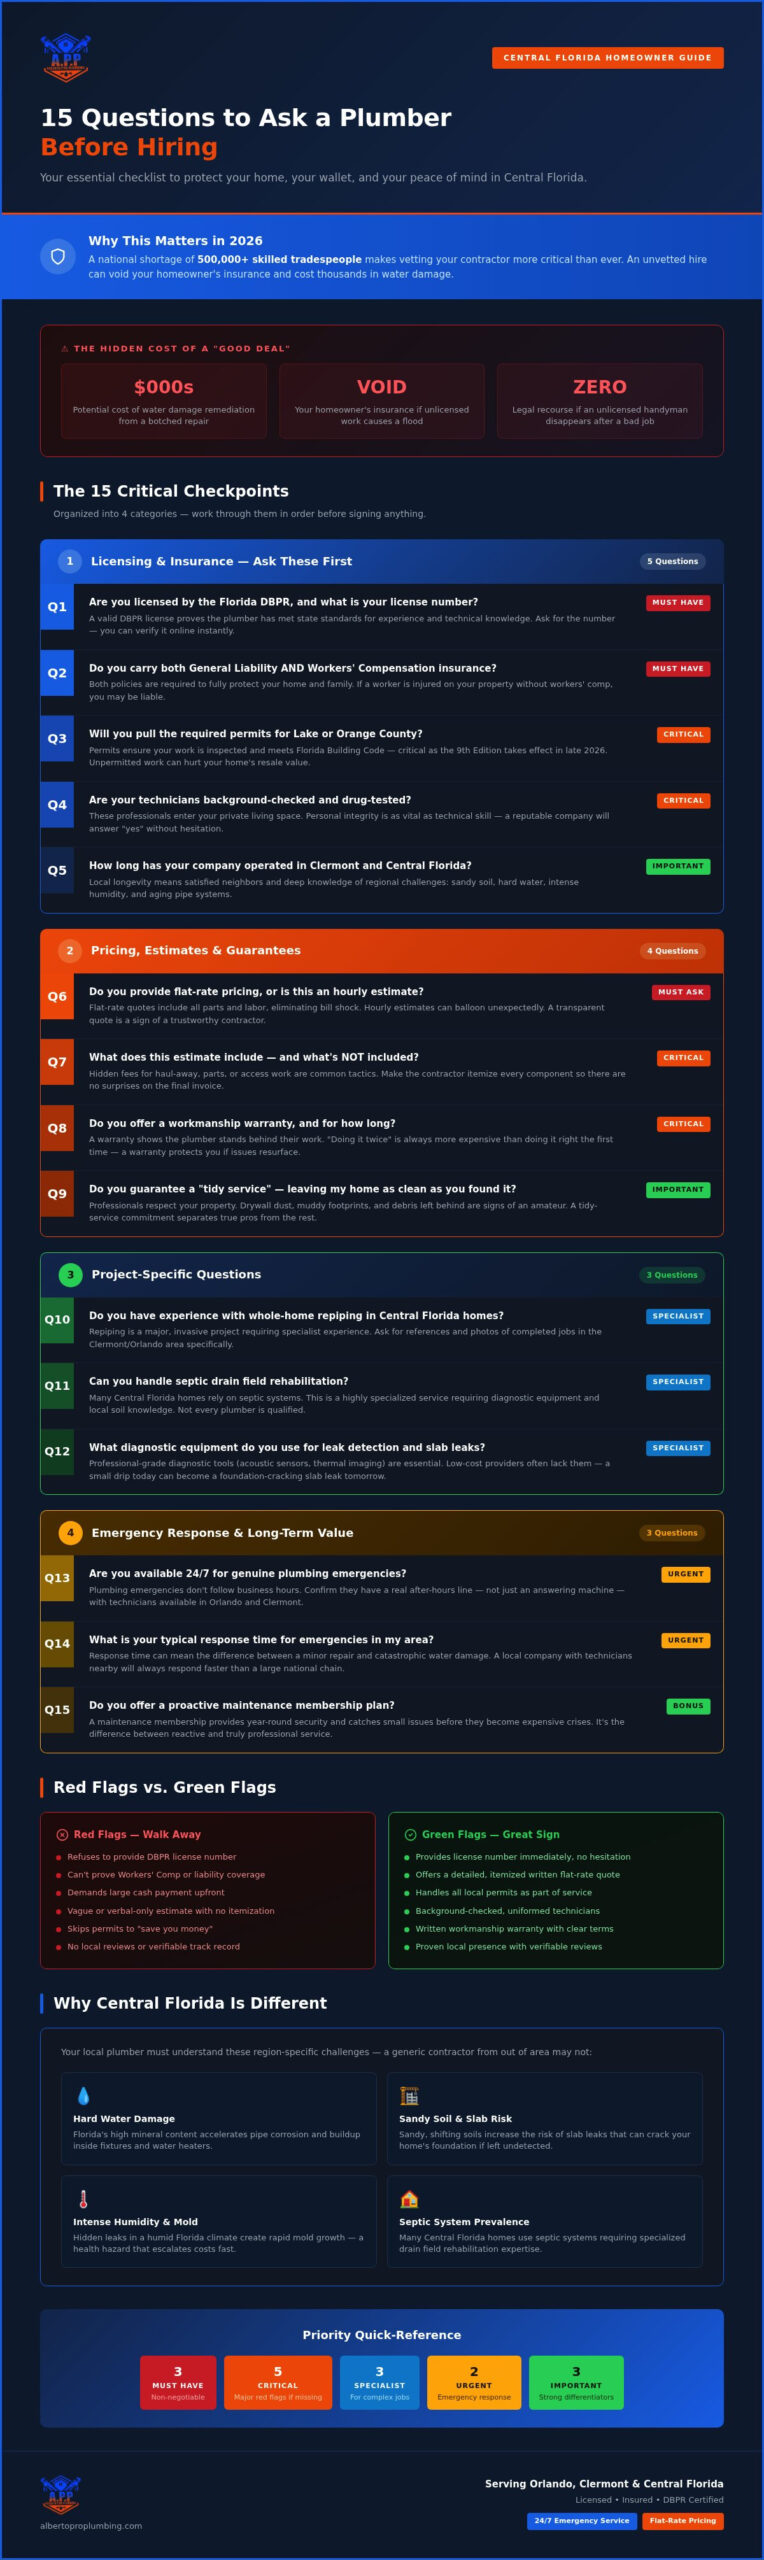764x2560 pixels.
Task: Select the Pricing, Estimates & Guarantees header
Action: tap(382, 951)
